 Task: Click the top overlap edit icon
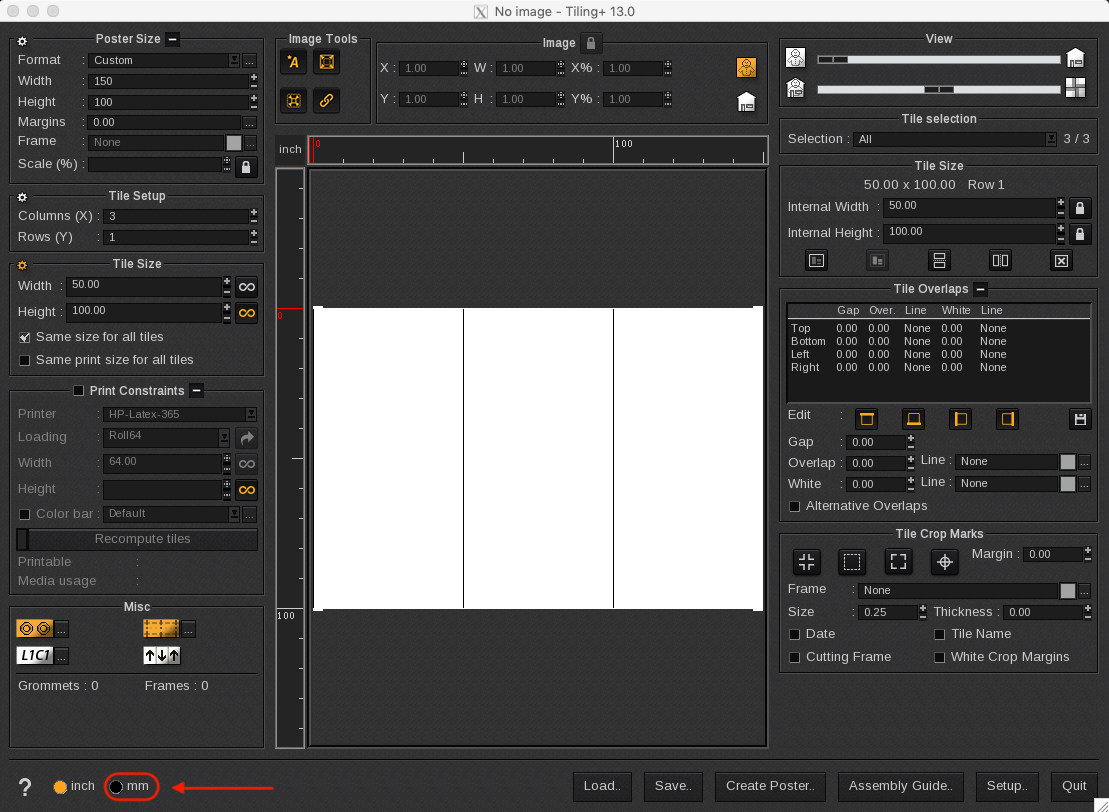click(866, 419)
